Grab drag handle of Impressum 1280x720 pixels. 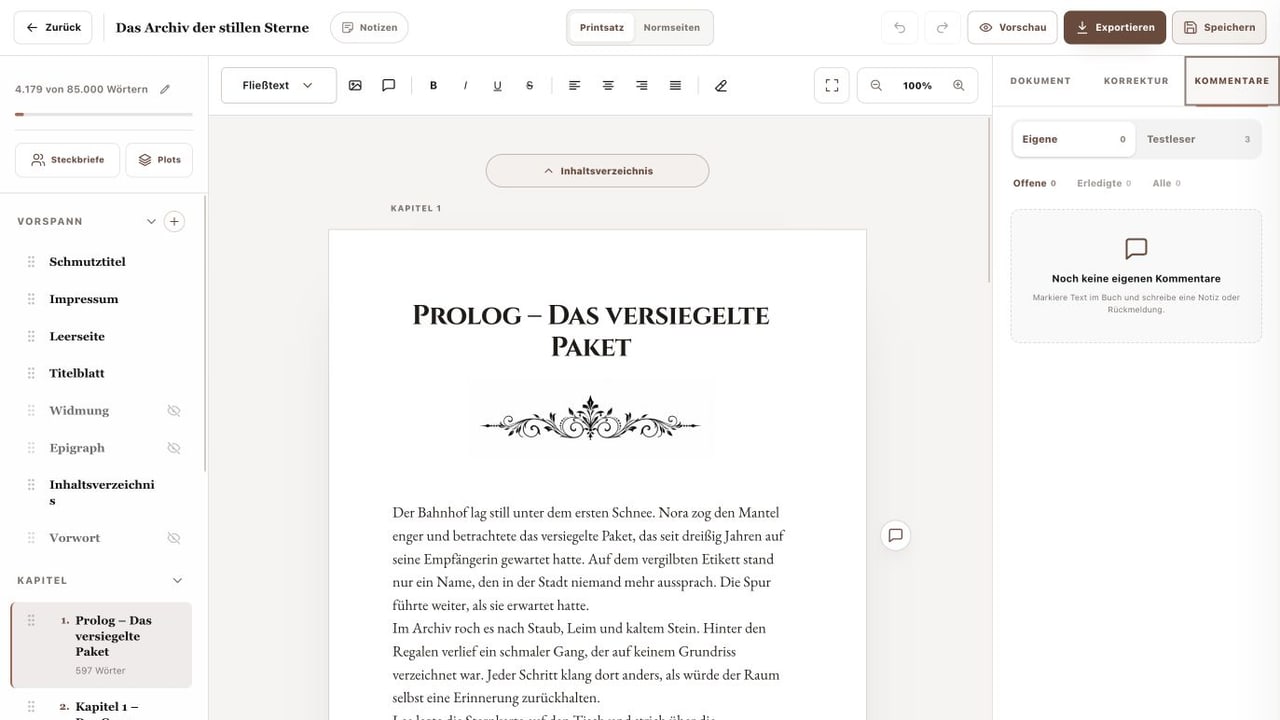click(x=31, y=299)
